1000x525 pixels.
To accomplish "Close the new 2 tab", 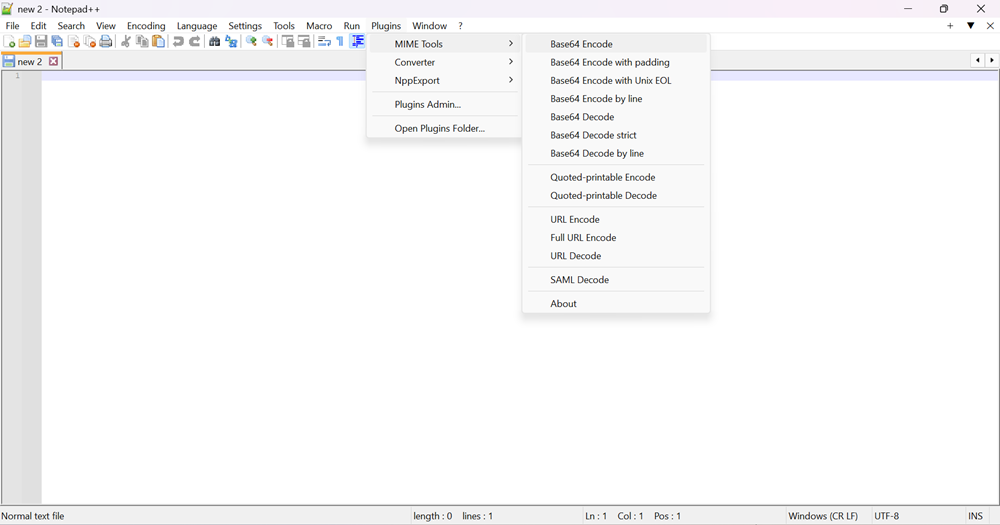I will click(54, 62).
